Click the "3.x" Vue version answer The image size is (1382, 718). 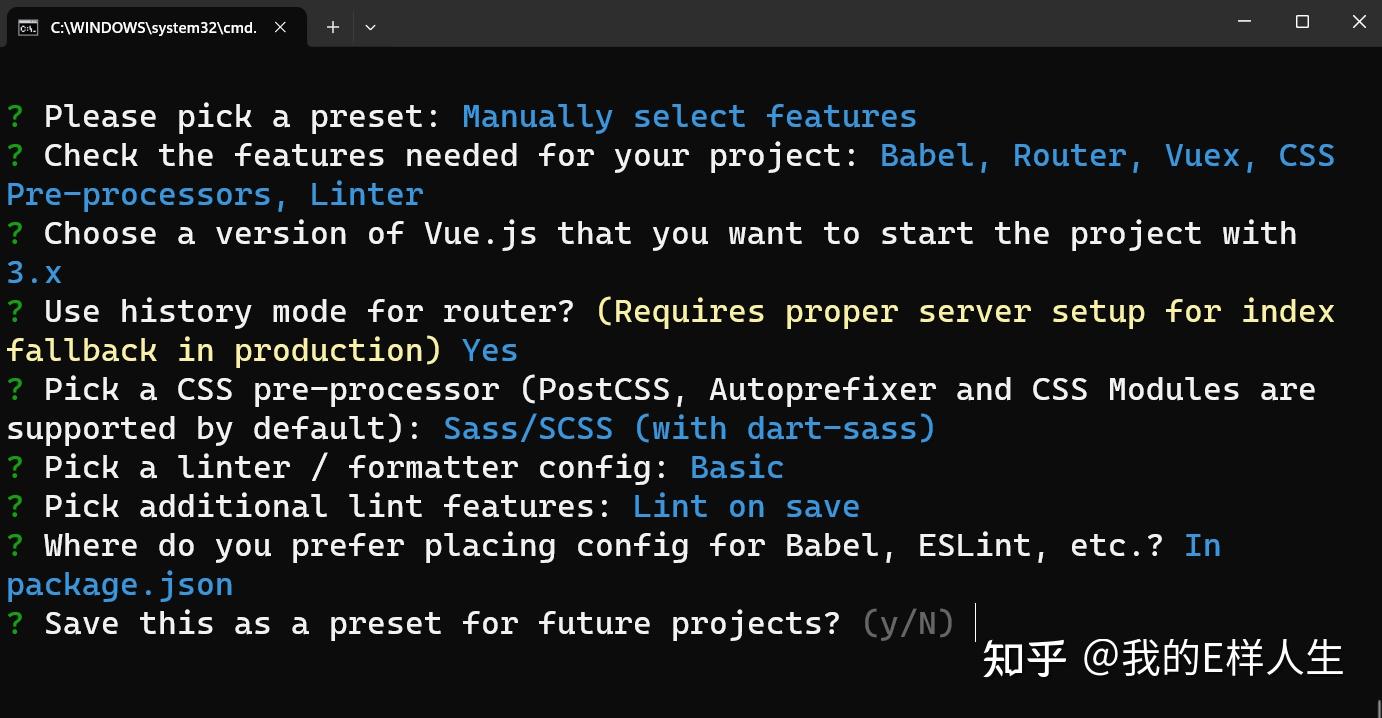[x=34, y=272]
